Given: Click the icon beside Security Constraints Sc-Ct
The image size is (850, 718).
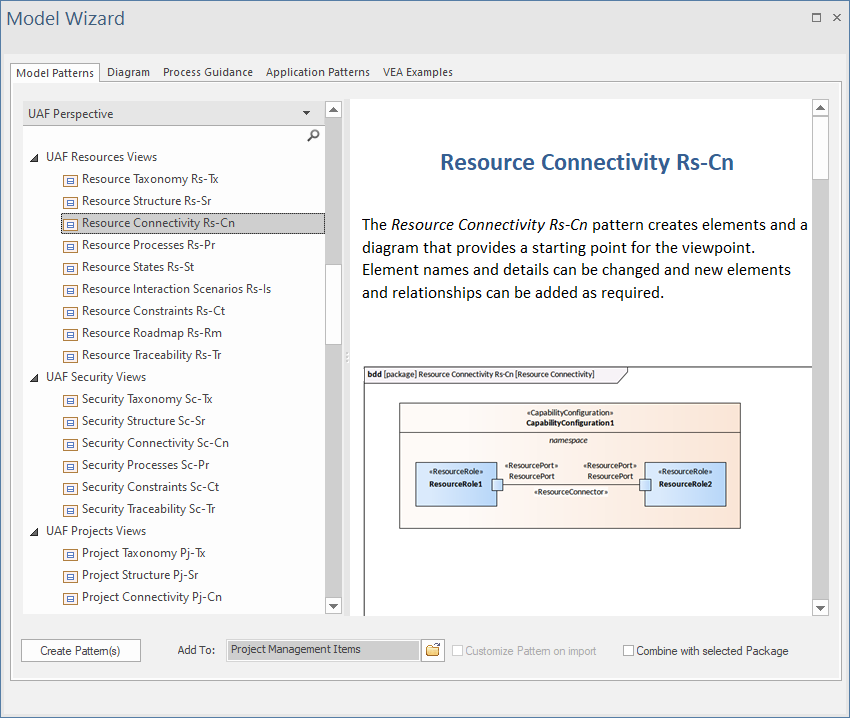Looking at the screenshot, I should 70,488.
